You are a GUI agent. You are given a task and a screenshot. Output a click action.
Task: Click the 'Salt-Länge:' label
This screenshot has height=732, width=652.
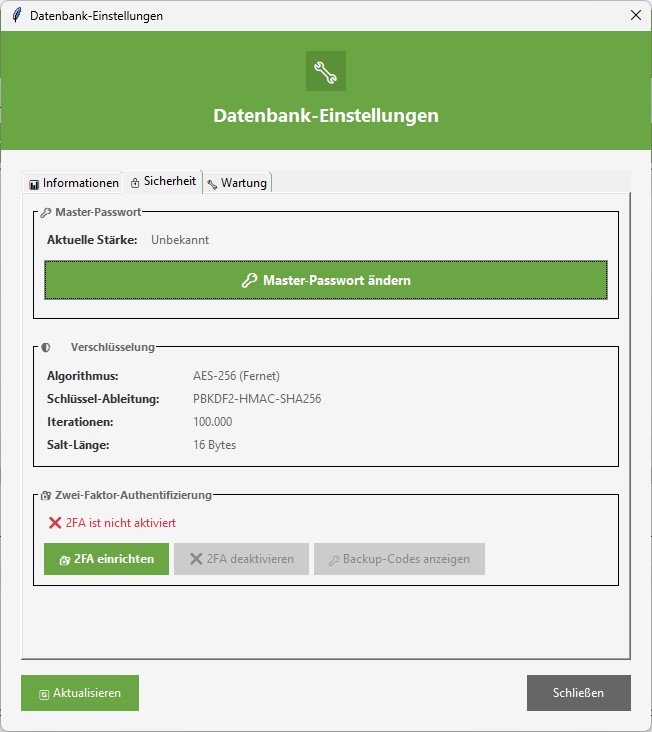coord(78,445)
